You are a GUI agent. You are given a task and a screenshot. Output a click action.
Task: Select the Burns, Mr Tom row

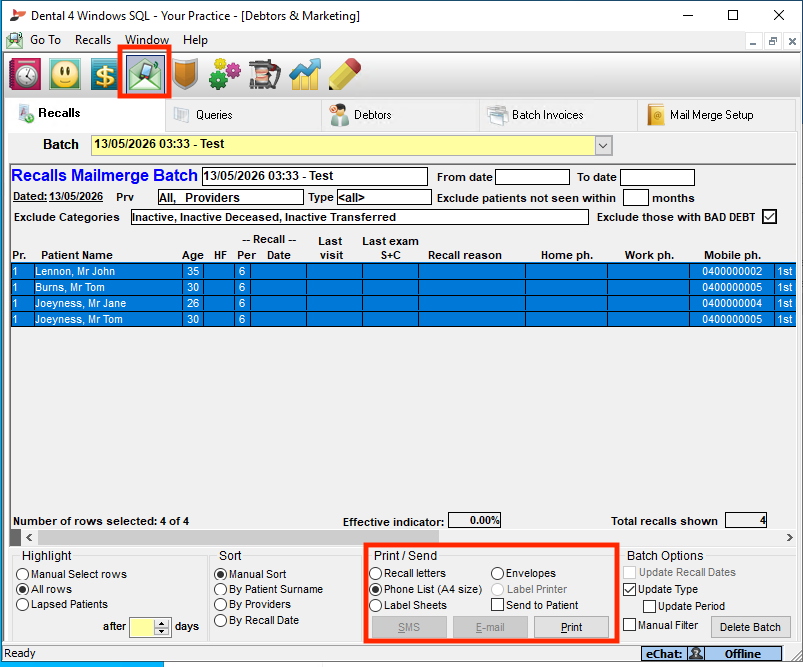coord(403,287)
